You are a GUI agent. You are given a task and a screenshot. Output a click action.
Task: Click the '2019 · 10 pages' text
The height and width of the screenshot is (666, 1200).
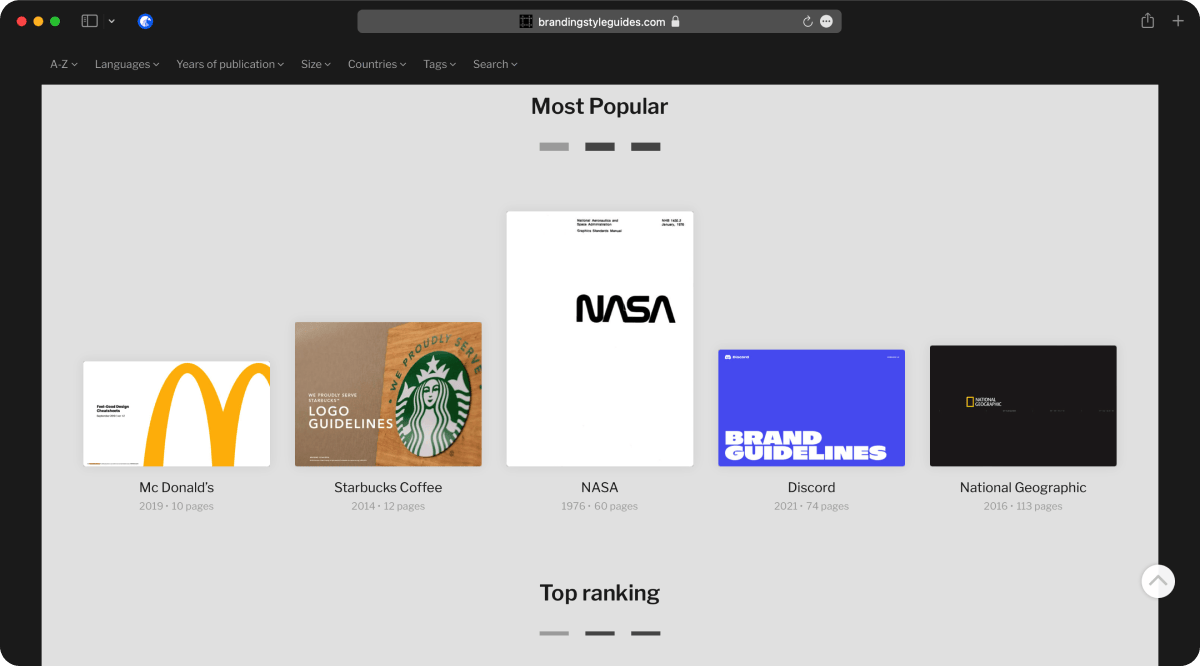tap(177, 506)
